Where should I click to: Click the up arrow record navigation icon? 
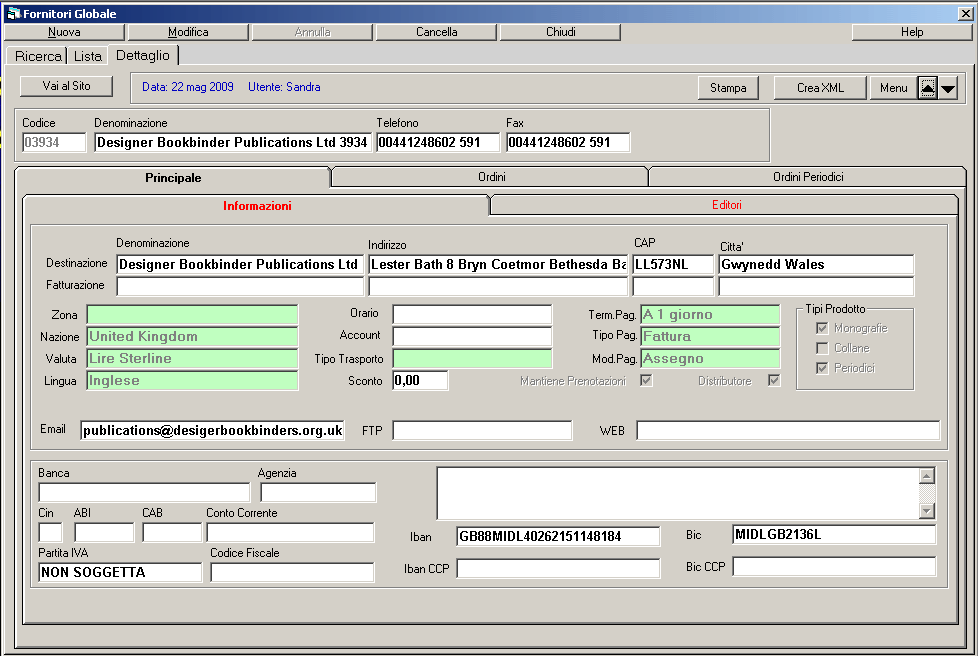click(x=928, y=88)
